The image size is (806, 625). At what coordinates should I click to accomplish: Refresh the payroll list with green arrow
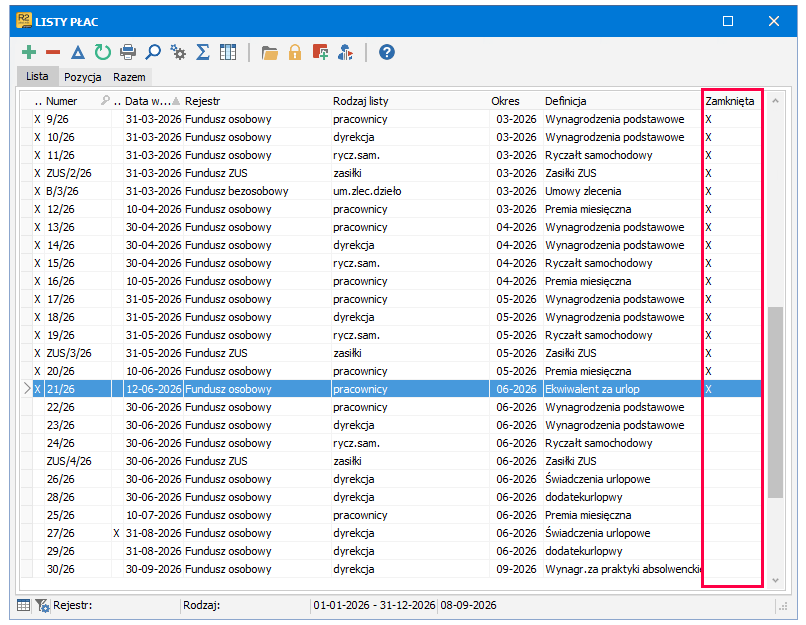click(103, 52)
